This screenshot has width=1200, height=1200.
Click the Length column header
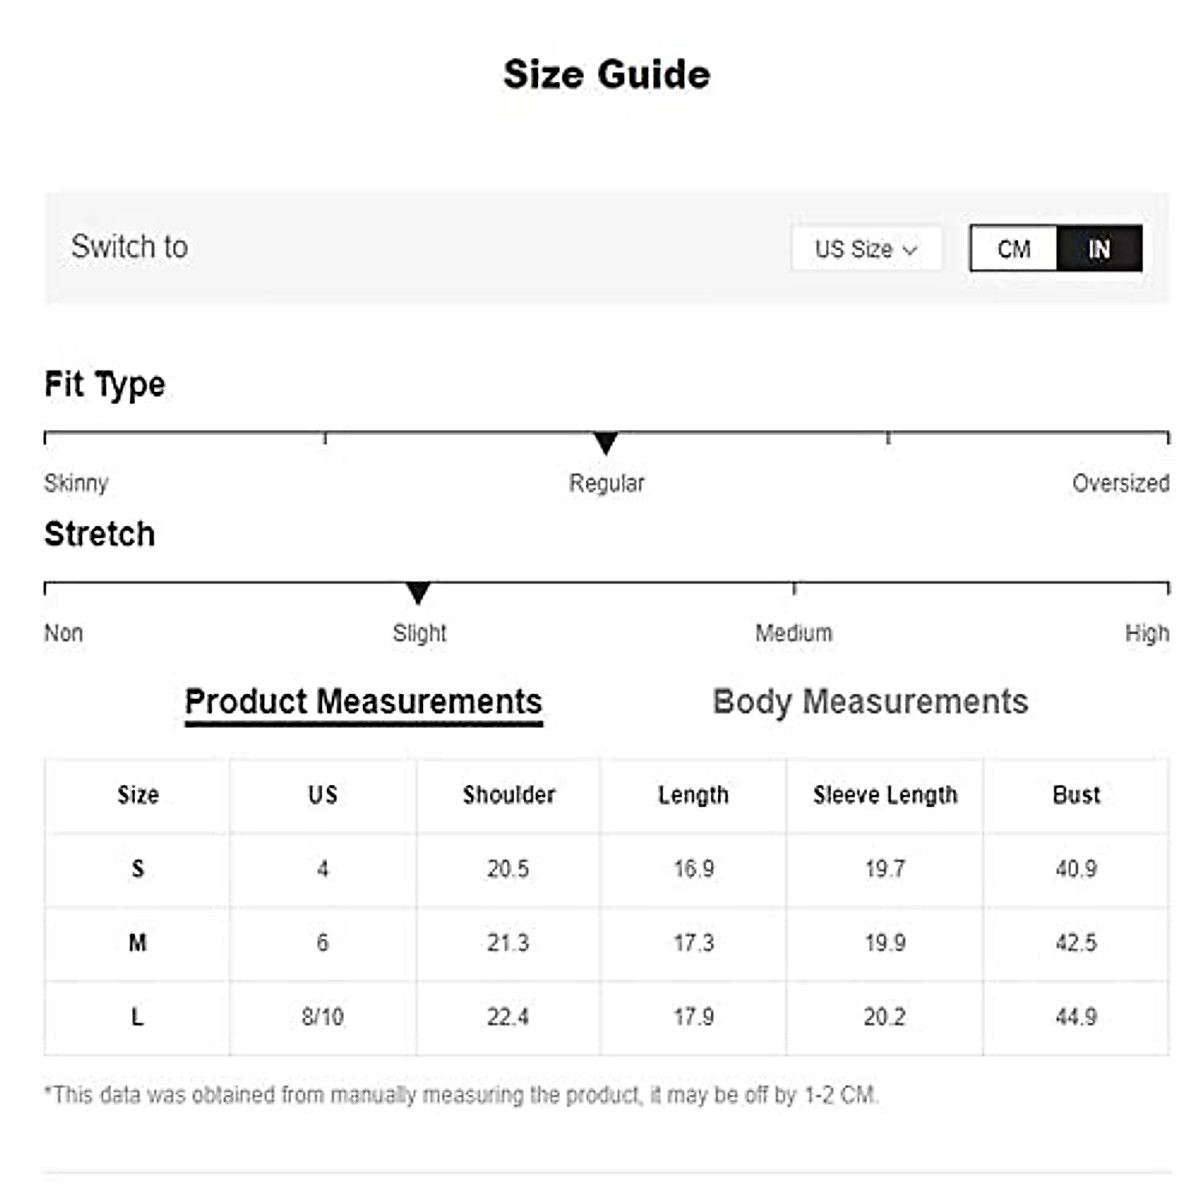(693, 795)
